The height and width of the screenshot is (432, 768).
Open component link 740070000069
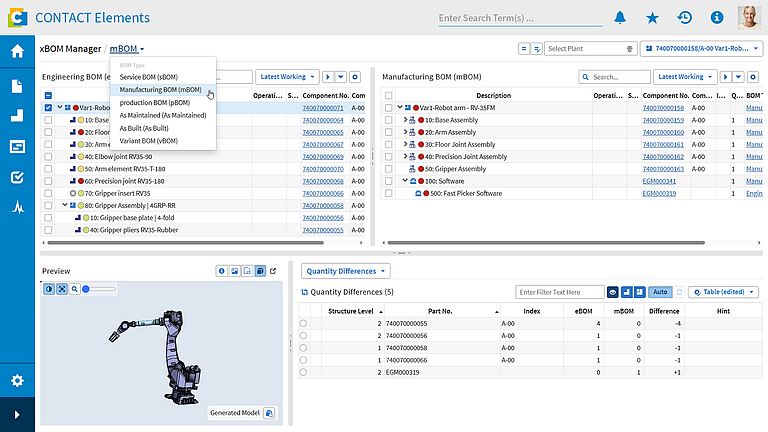coord(323,157)
